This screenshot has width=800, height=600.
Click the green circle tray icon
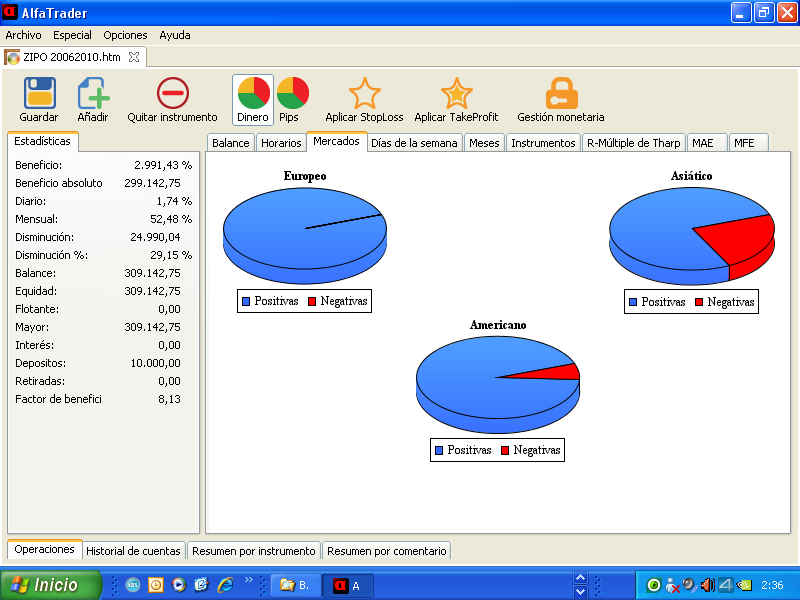coord(654,585)
